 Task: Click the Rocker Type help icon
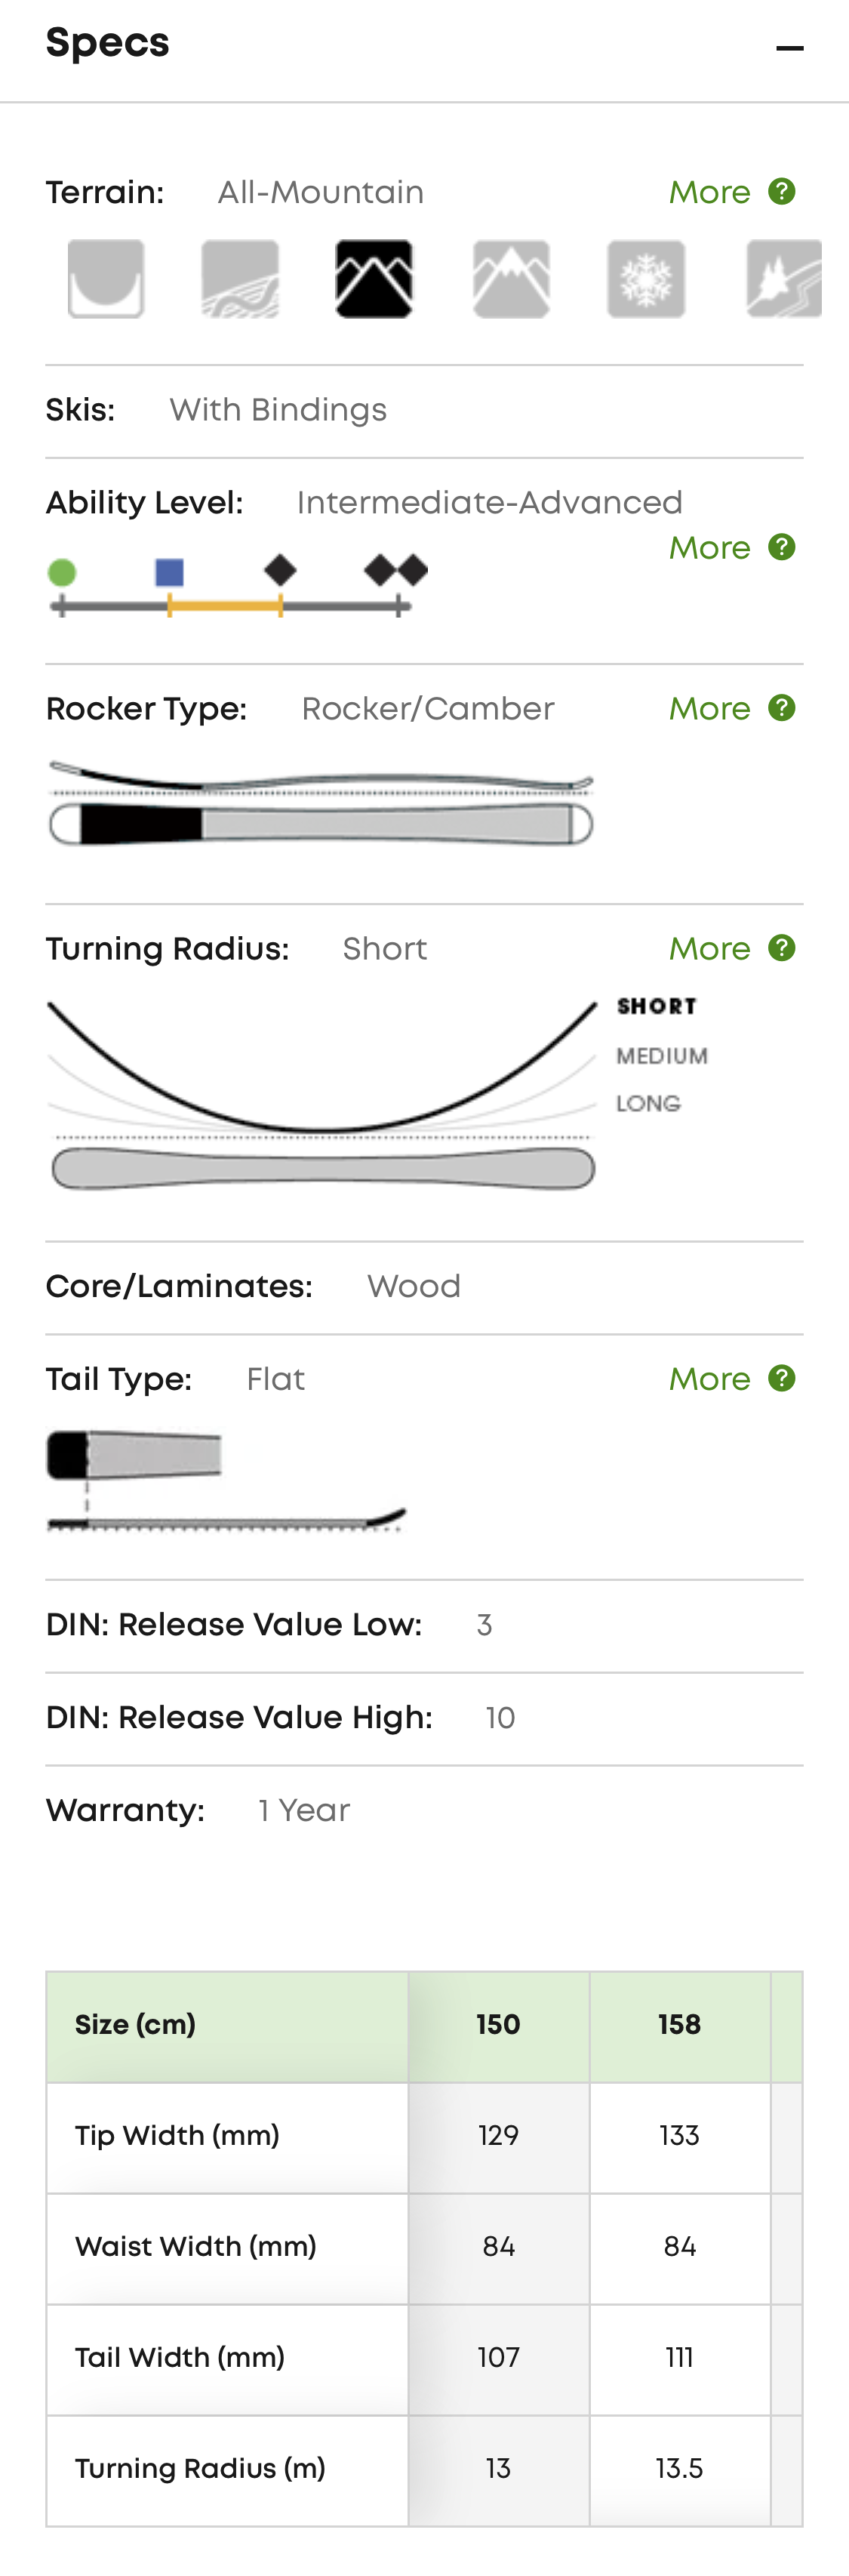pyautogui.click(x=782, y=708)
